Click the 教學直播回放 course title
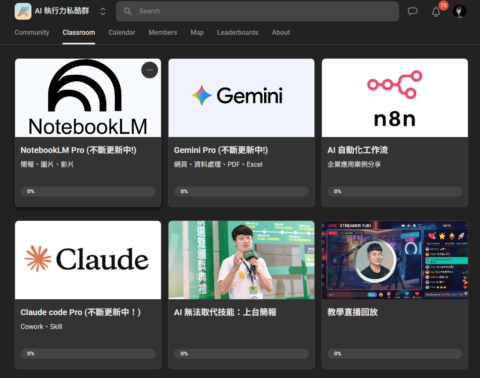The image size is (480, 378). (x=352, y=312)
